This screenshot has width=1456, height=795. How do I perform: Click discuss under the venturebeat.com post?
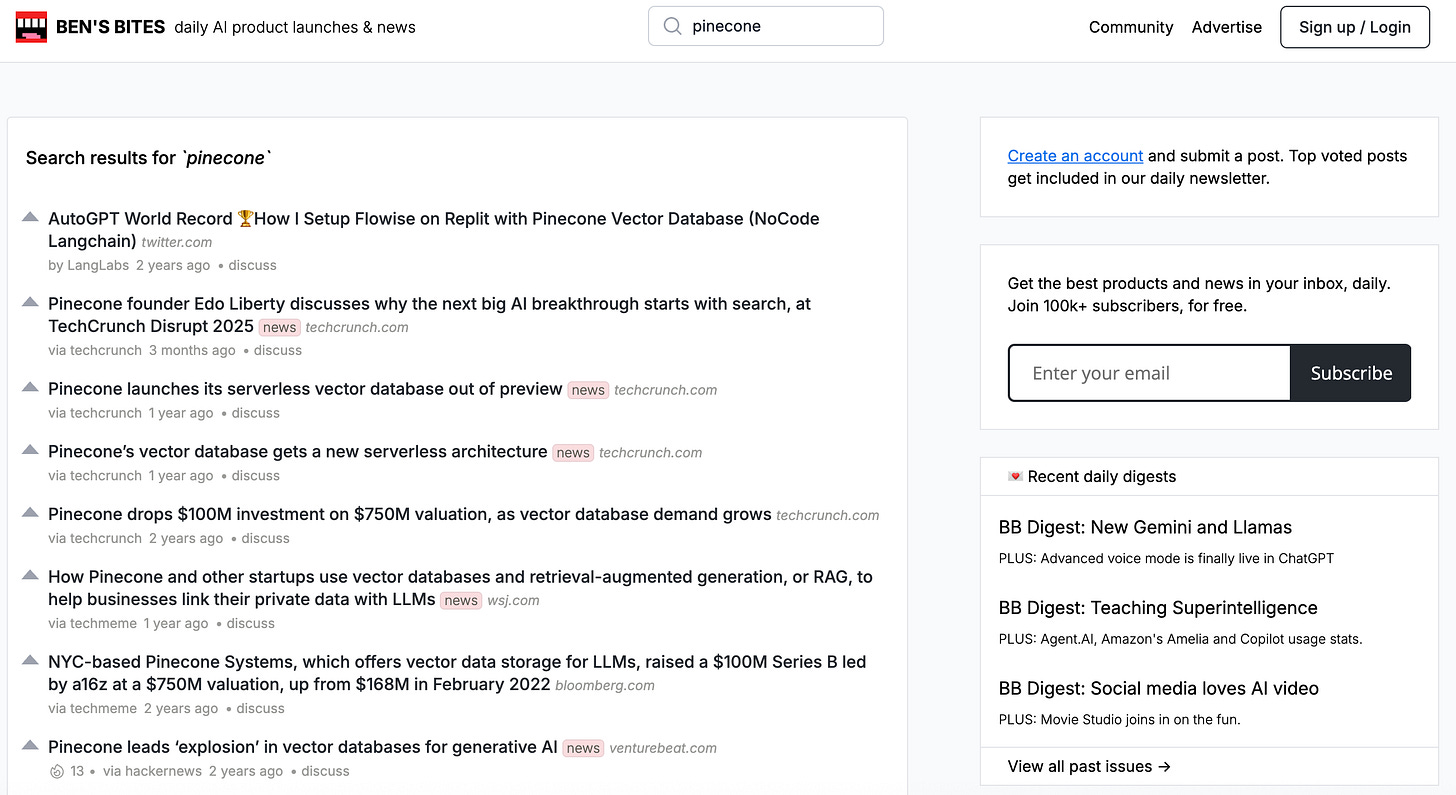(325, 771)
